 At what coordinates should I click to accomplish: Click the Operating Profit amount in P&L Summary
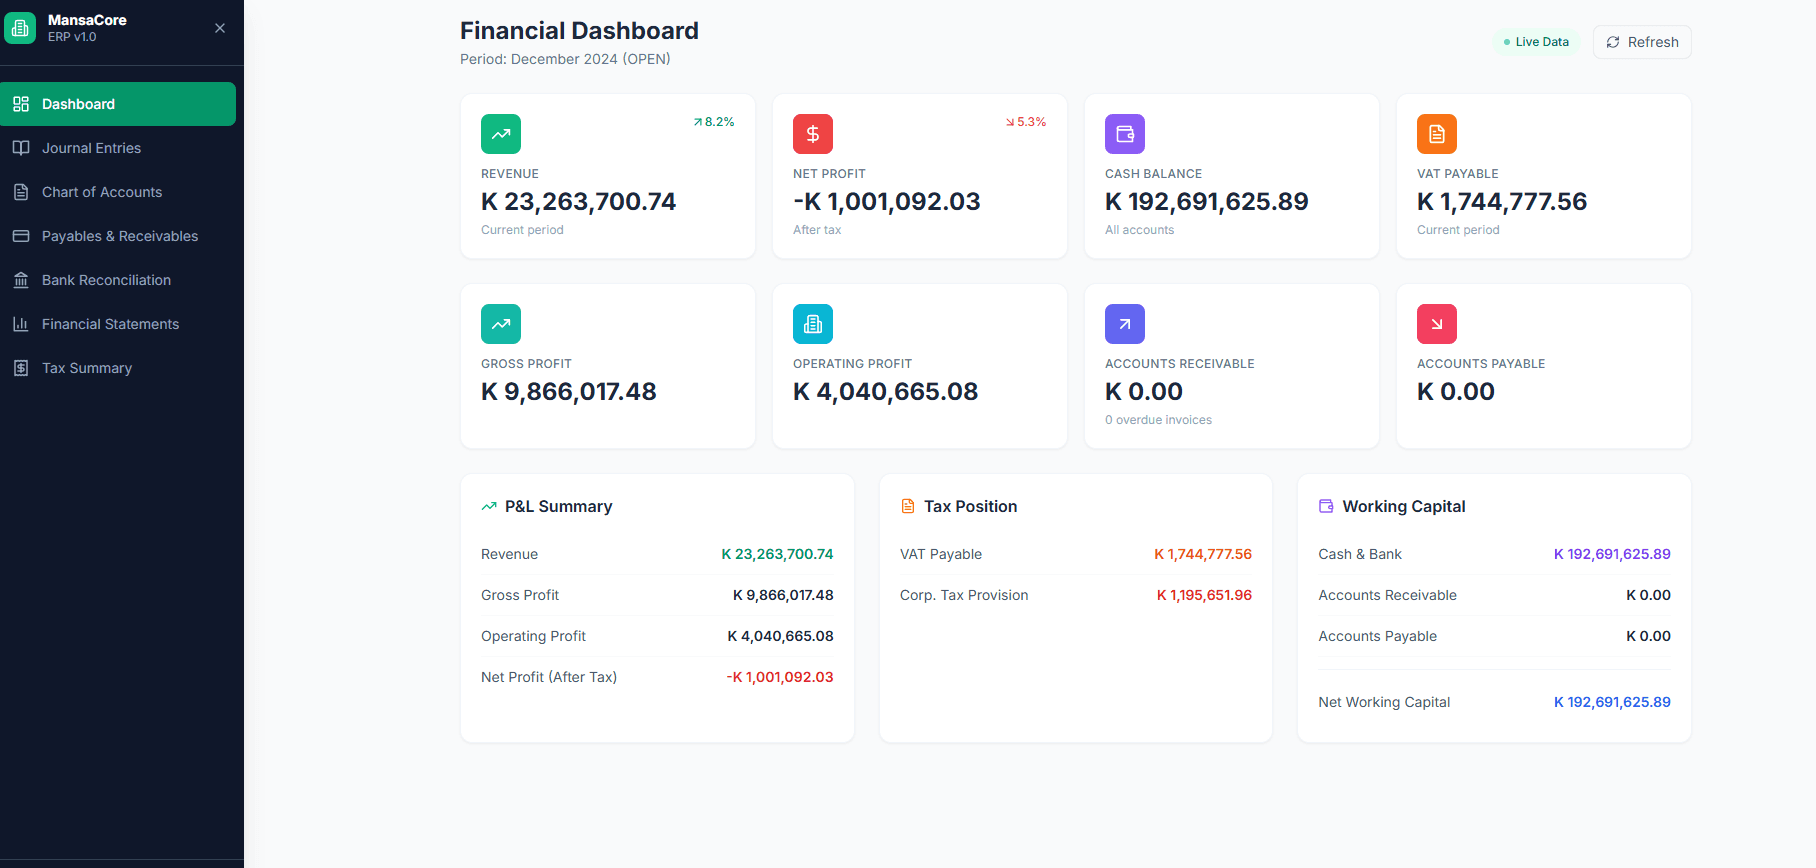click(780, 636)
